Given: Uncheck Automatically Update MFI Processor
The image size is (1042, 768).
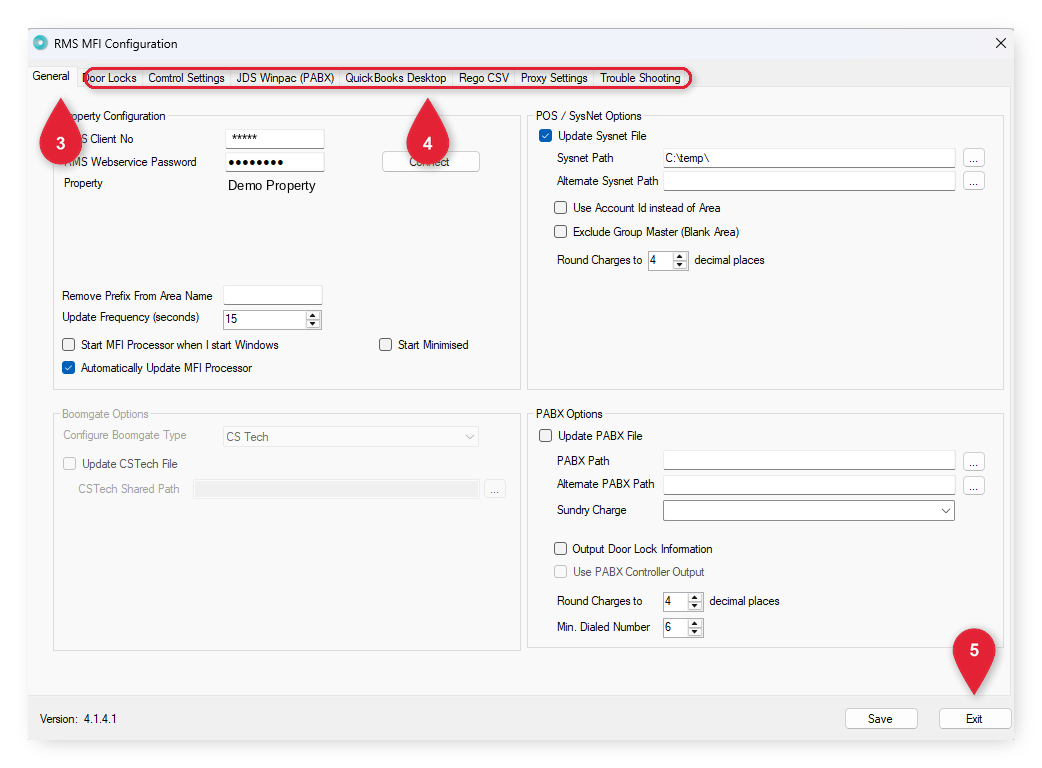Looking at the screenshot, I should pos(68,368).
